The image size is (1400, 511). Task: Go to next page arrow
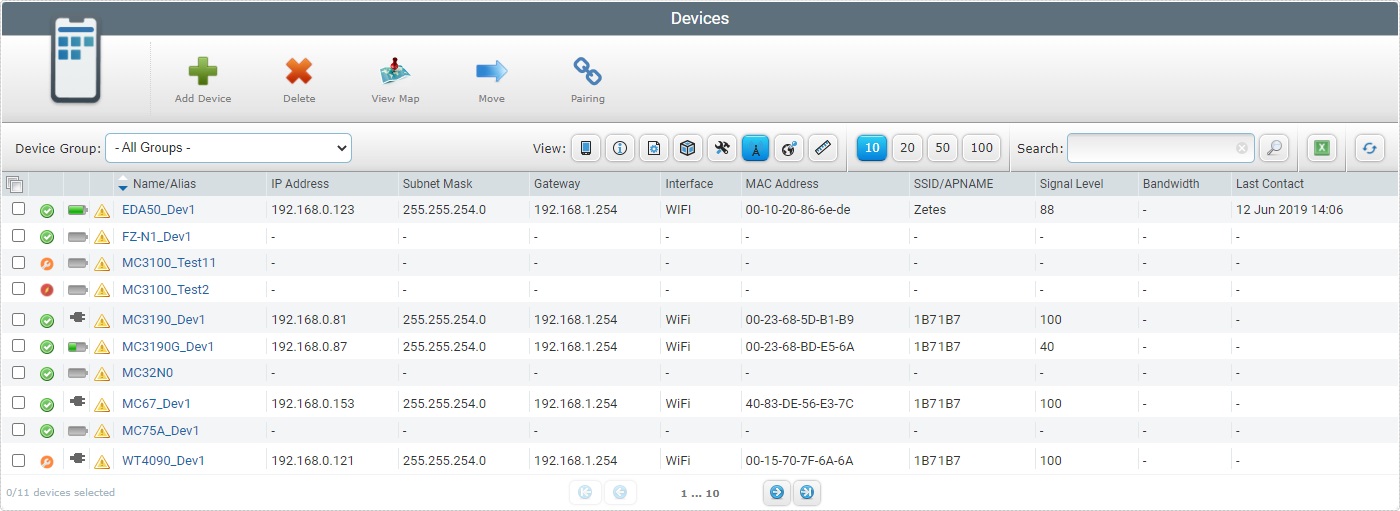tap(776, 492)
